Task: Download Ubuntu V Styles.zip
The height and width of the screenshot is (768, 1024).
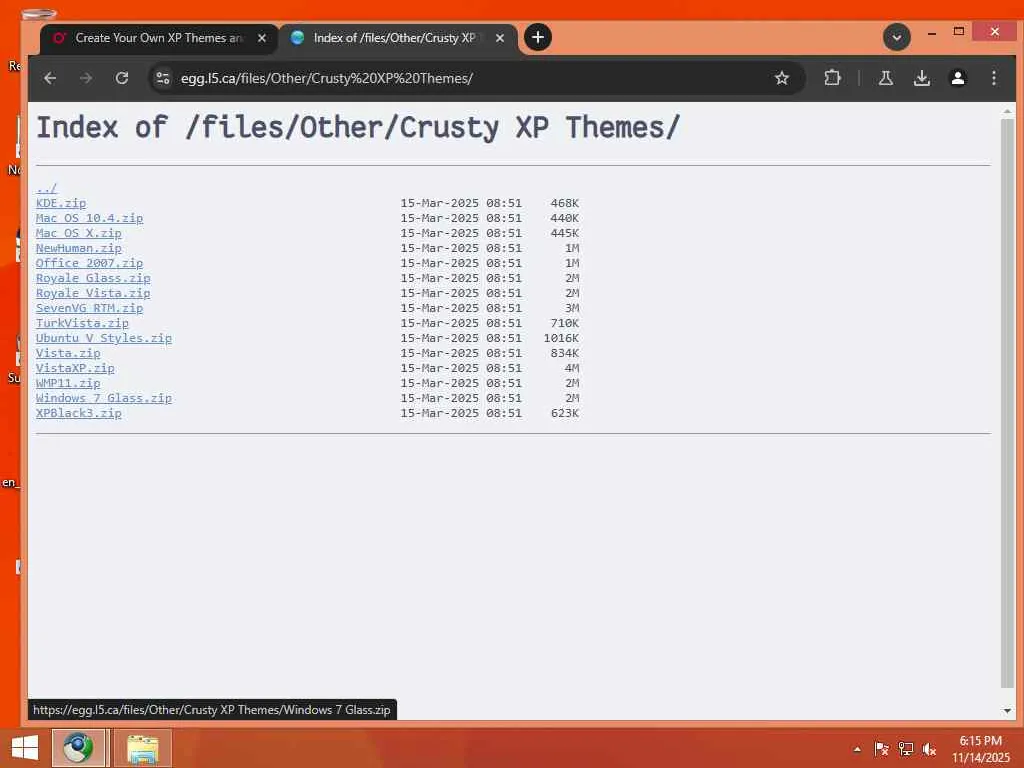Action: click(x=104, y=338)
